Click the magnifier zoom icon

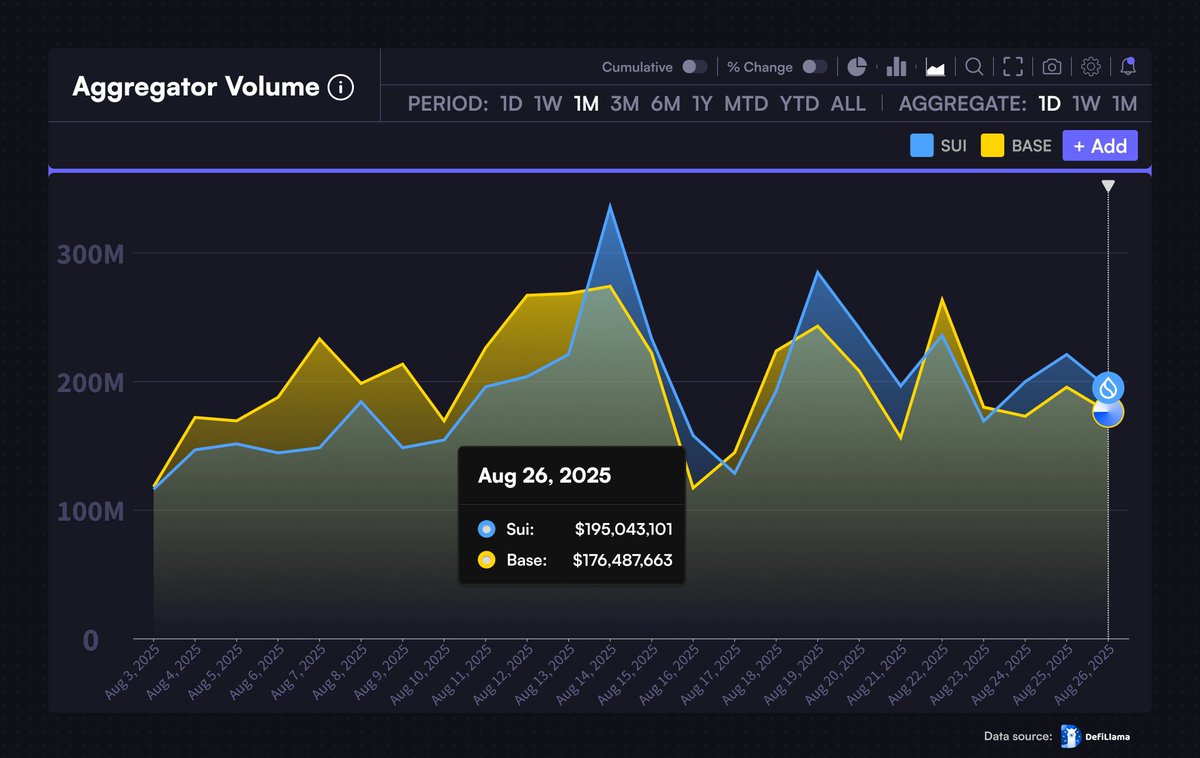point(974,67)
